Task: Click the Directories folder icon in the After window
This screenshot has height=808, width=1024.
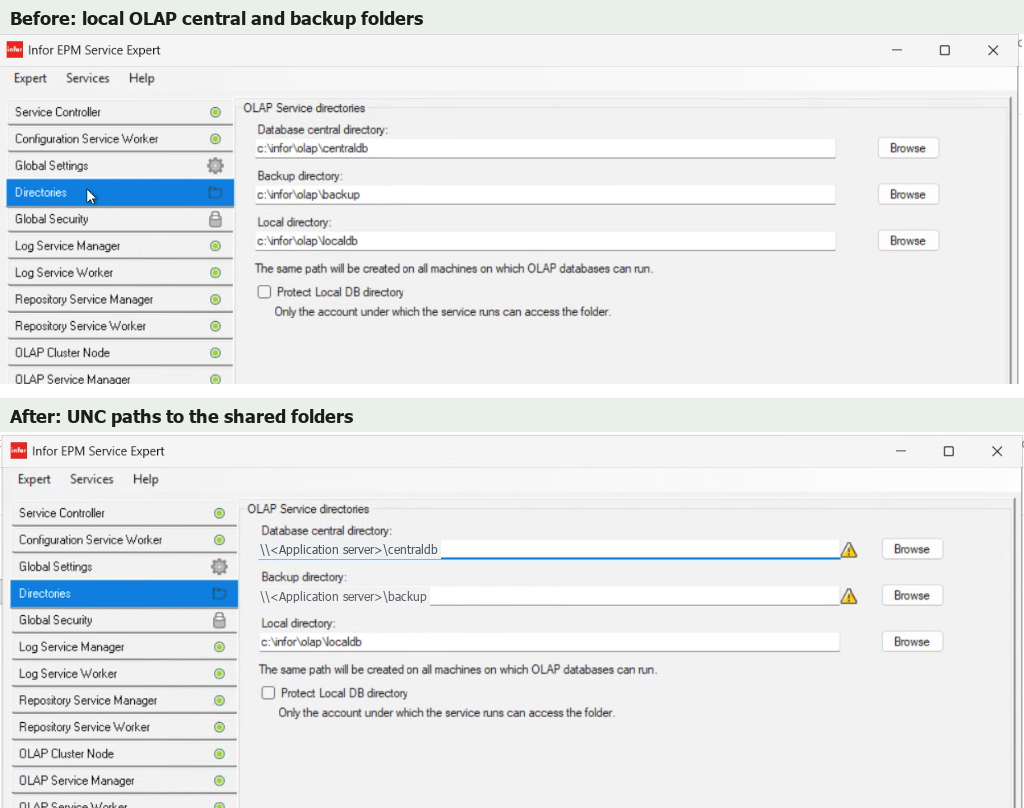Action: (x=219, y=594)
